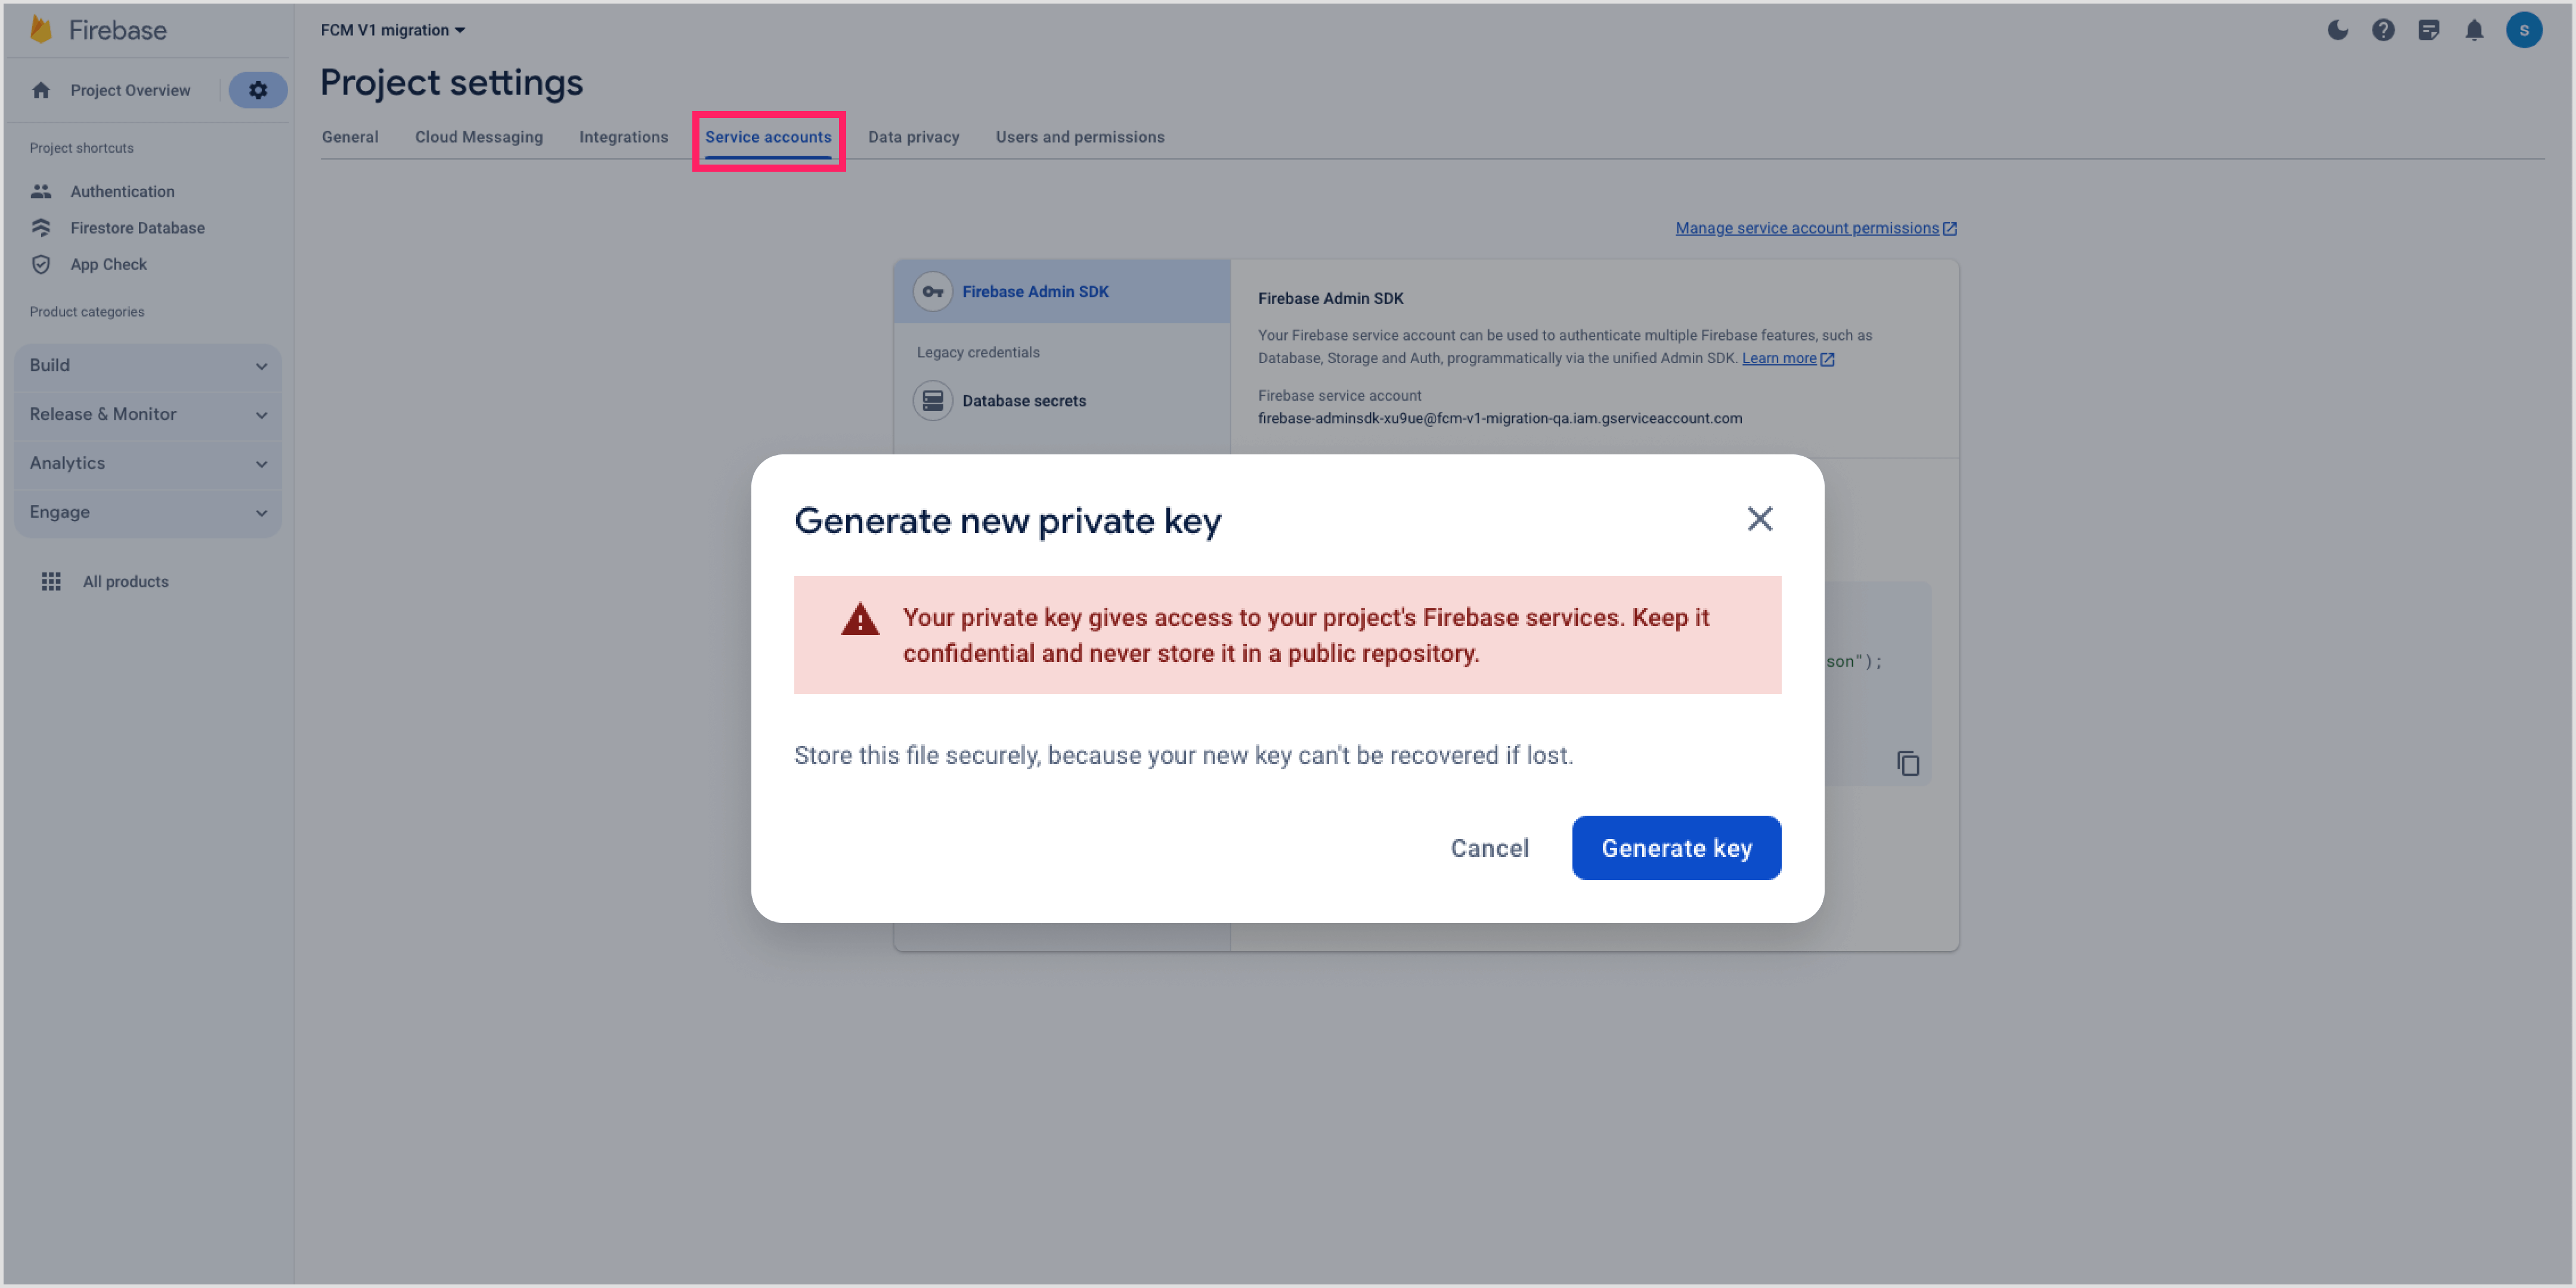The height and width of the screenshot is (1288, 2576).
Task: Expand the Release & Monitor category
Action: click(148, 415)
